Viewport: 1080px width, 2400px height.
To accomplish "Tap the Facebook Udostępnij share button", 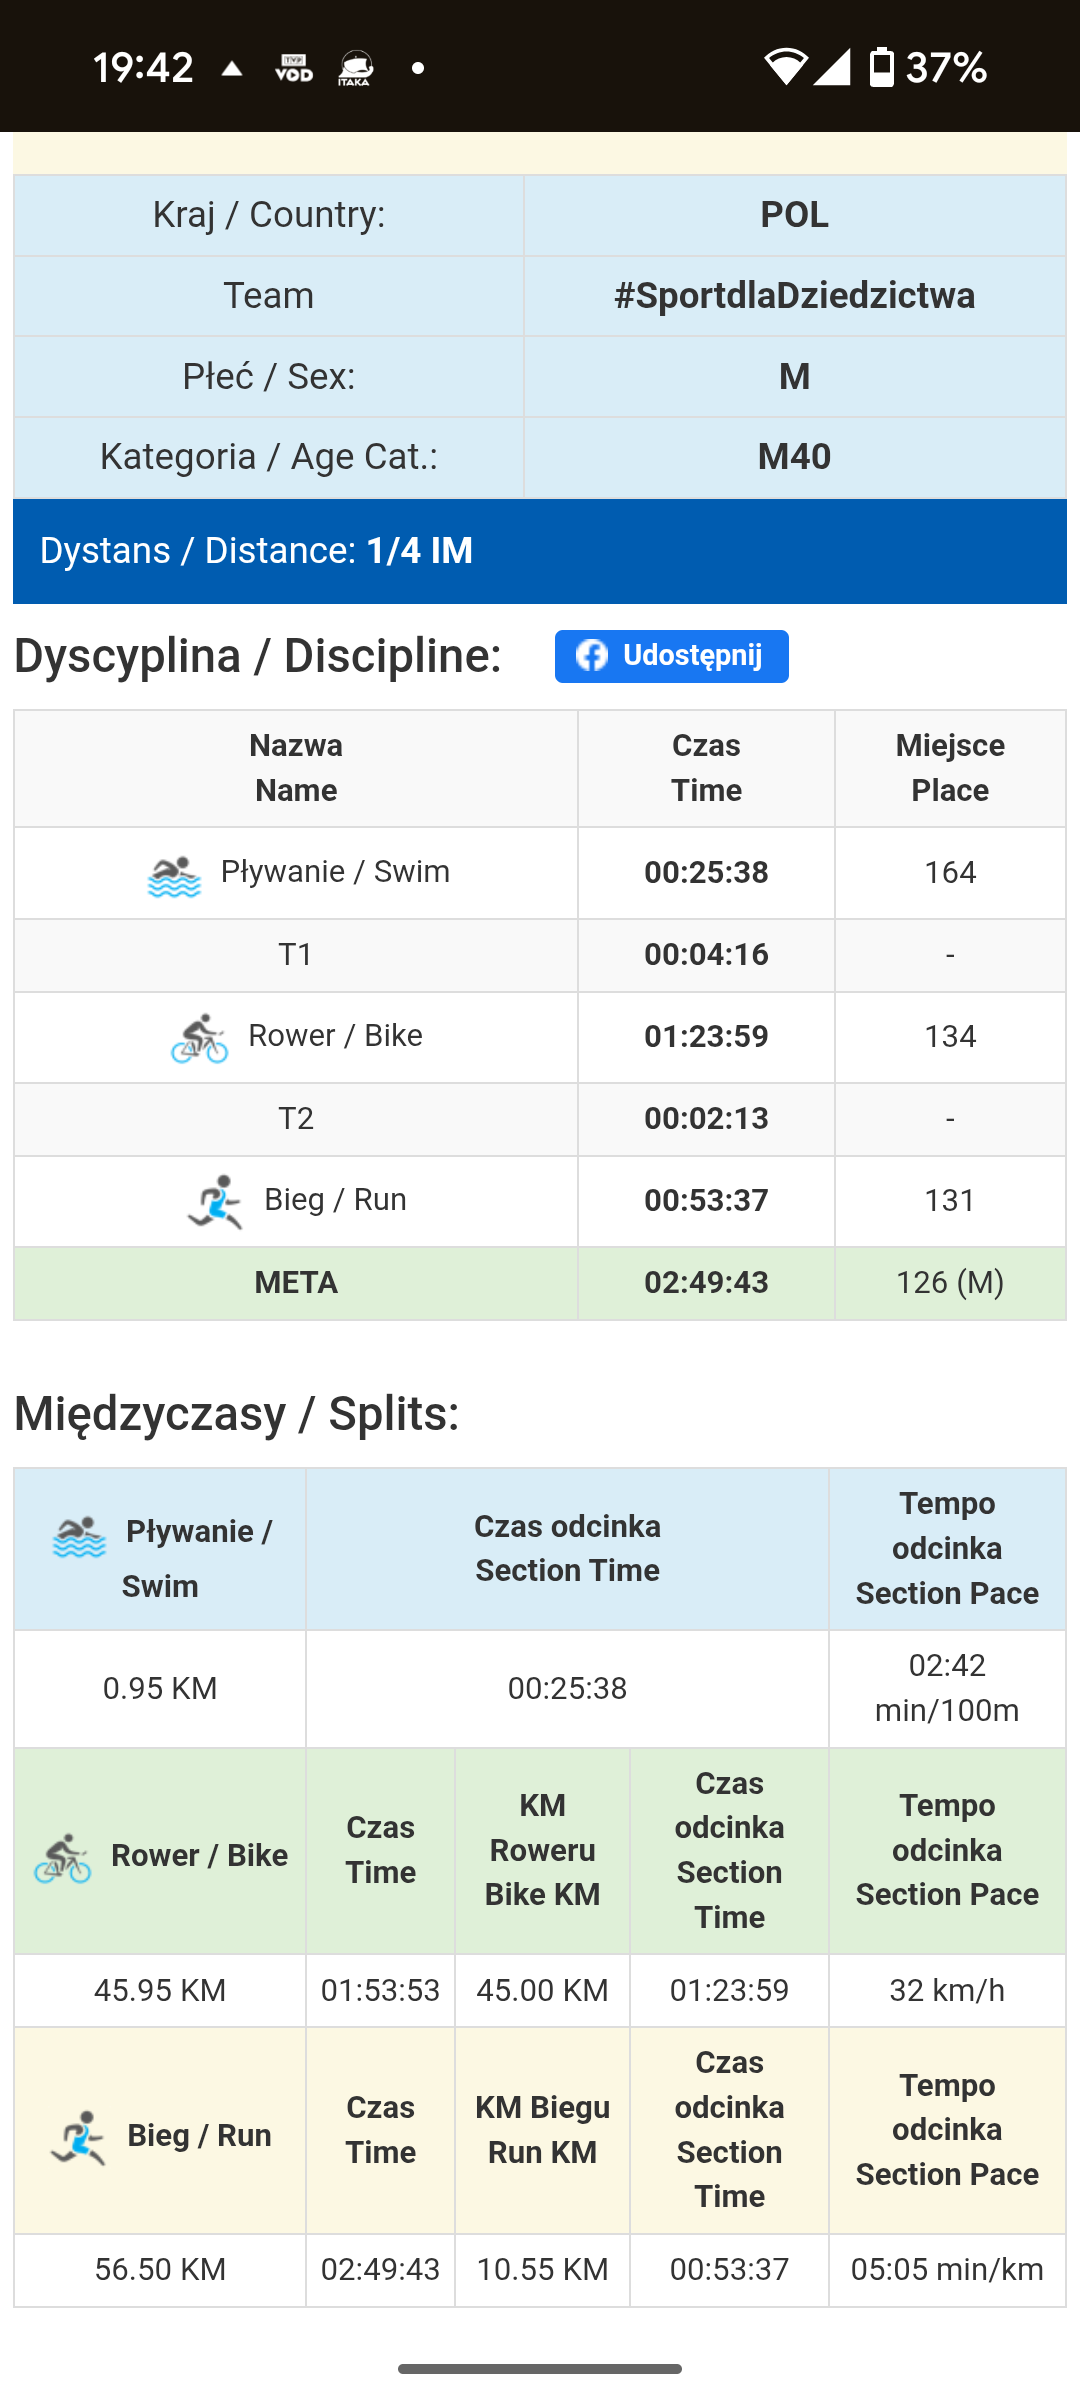I will (671, 656).
